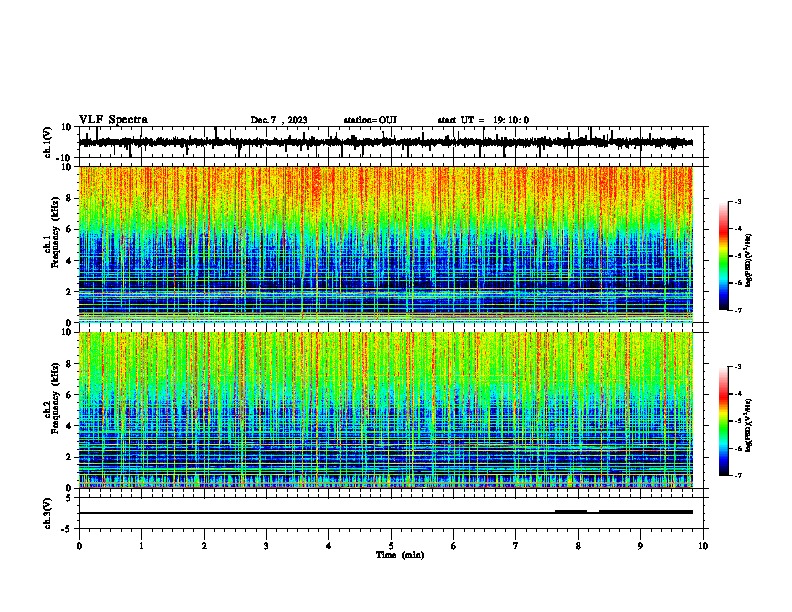792x612 pixels.
Task: Click the time axis tick label "3"
Action: (266, 546)
